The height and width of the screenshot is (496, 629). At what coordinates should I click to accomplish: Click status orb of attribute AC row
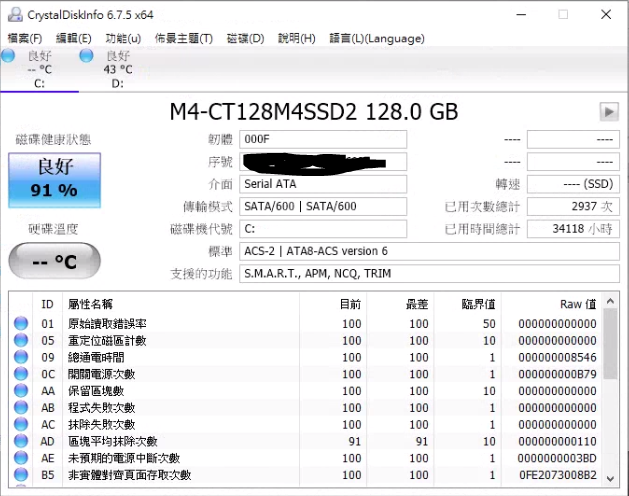coord(21,425)
